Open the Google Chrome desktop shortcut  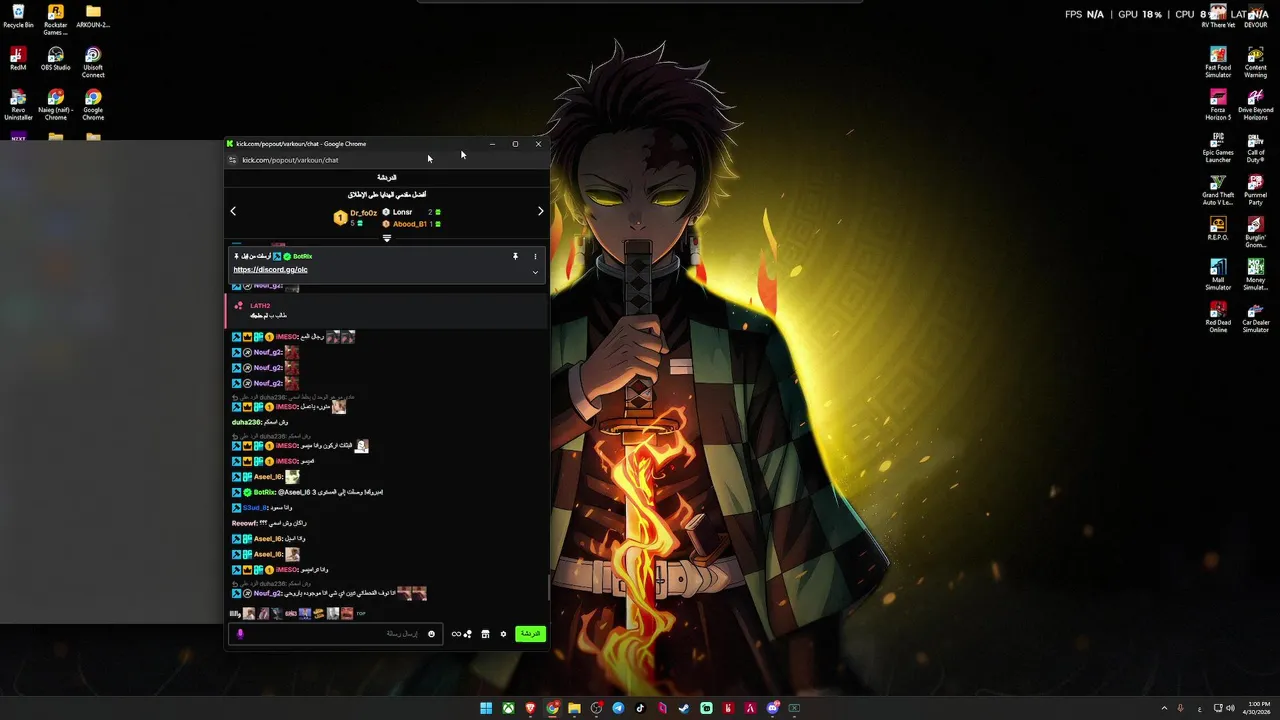pyautogui.click(x=93, y=105)
